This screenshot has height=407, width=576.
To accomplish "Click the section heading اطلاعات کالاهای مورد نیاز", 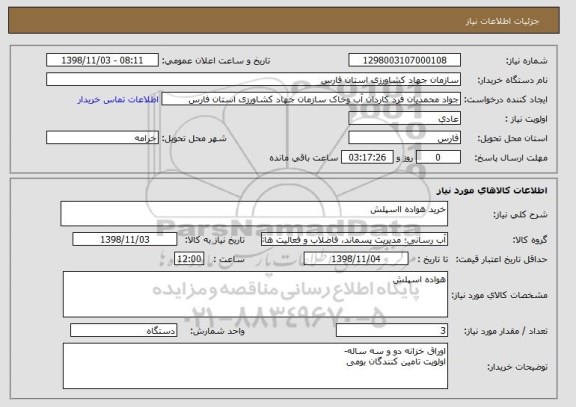I will click(492, 190).
